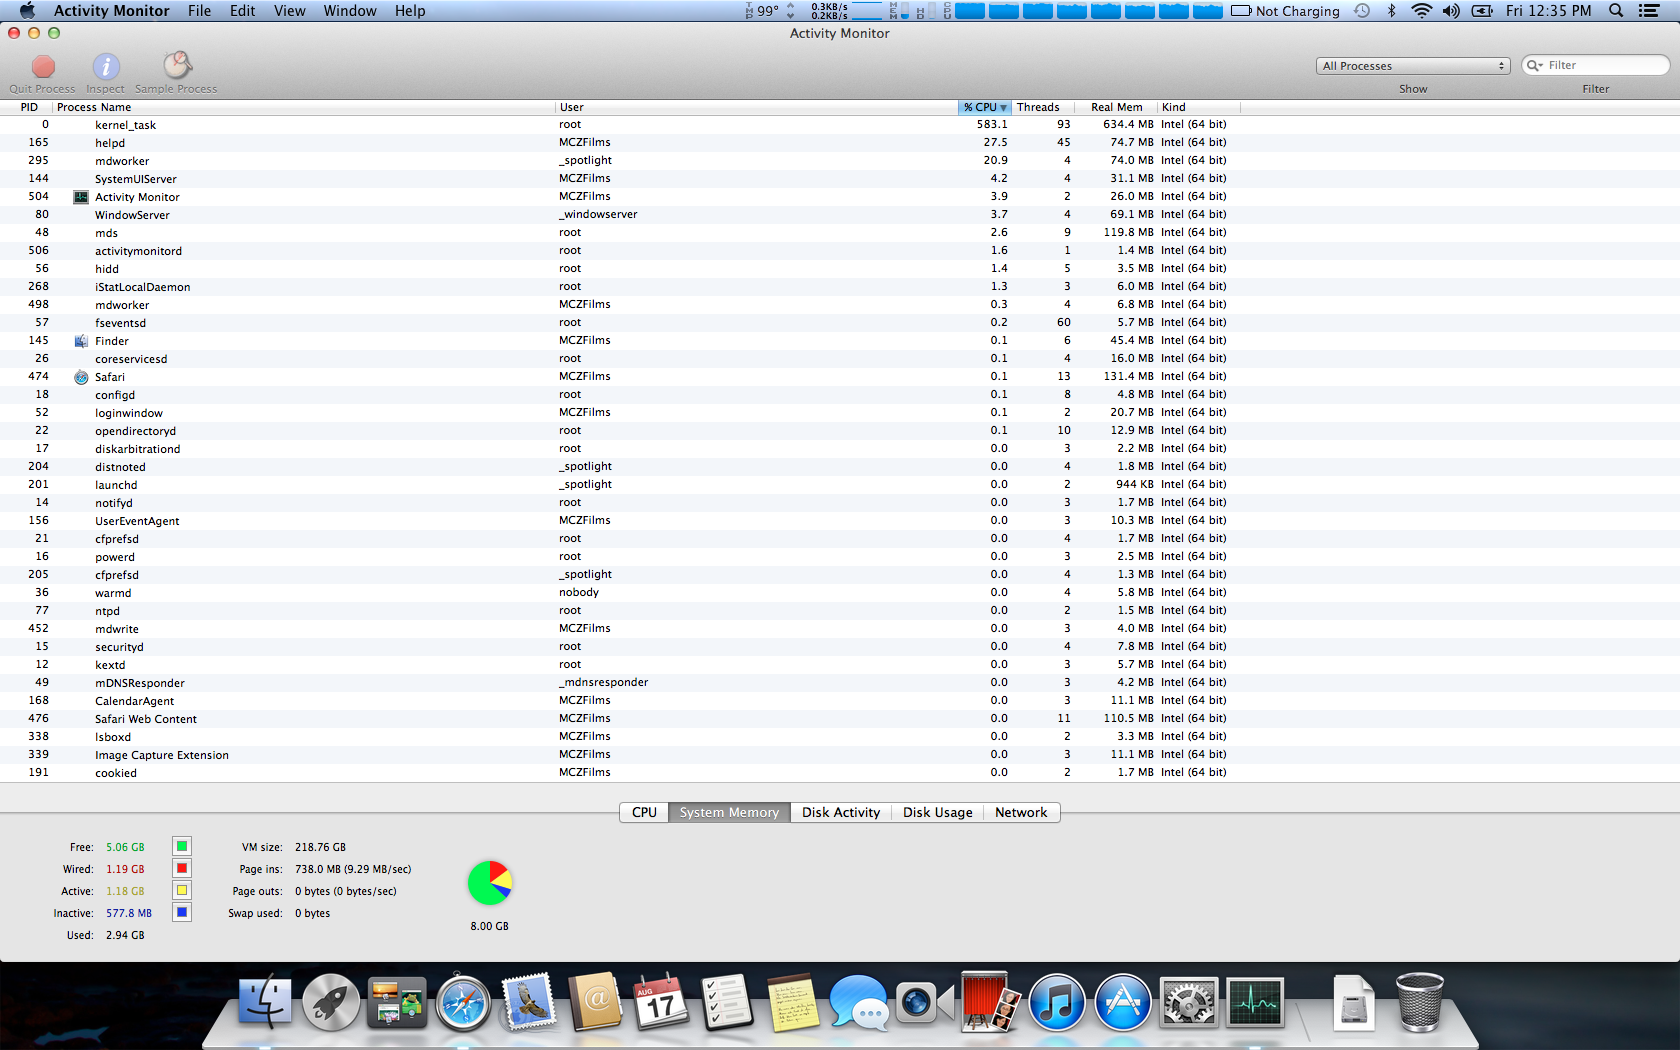
Task: Click Safari icon in process list
Action: 81,377
